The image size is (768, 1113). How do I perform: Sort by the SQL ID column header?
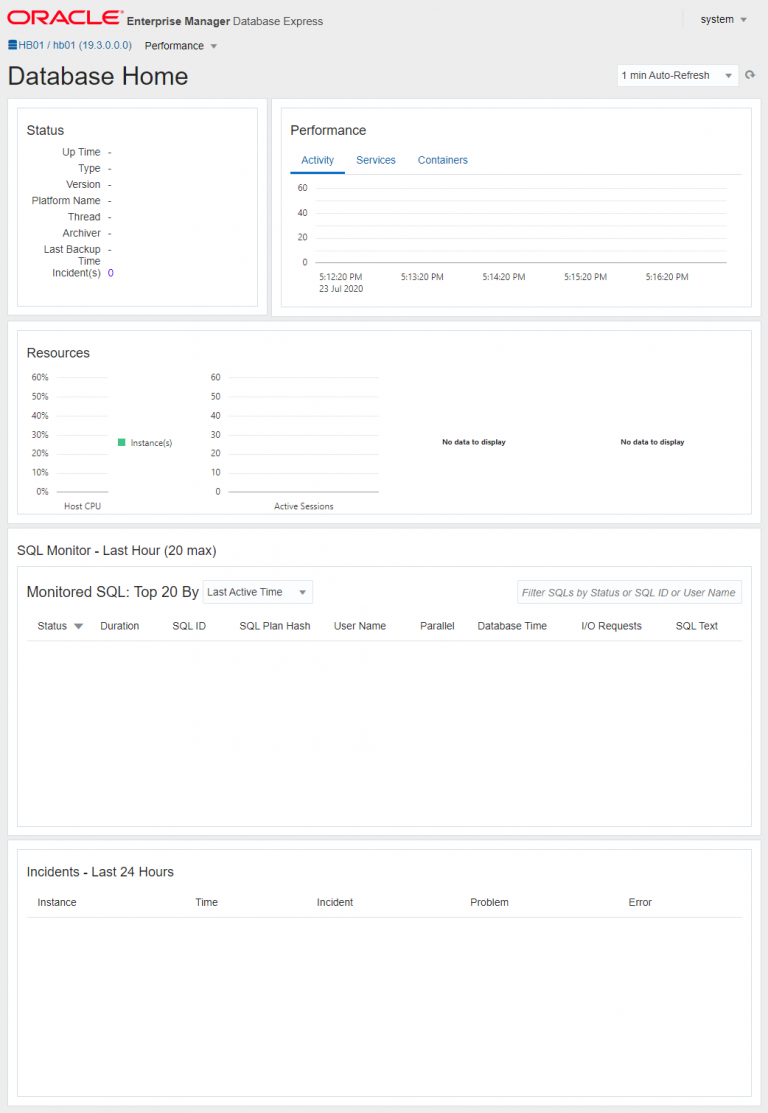pyautogui.click(x=189, y=626)
